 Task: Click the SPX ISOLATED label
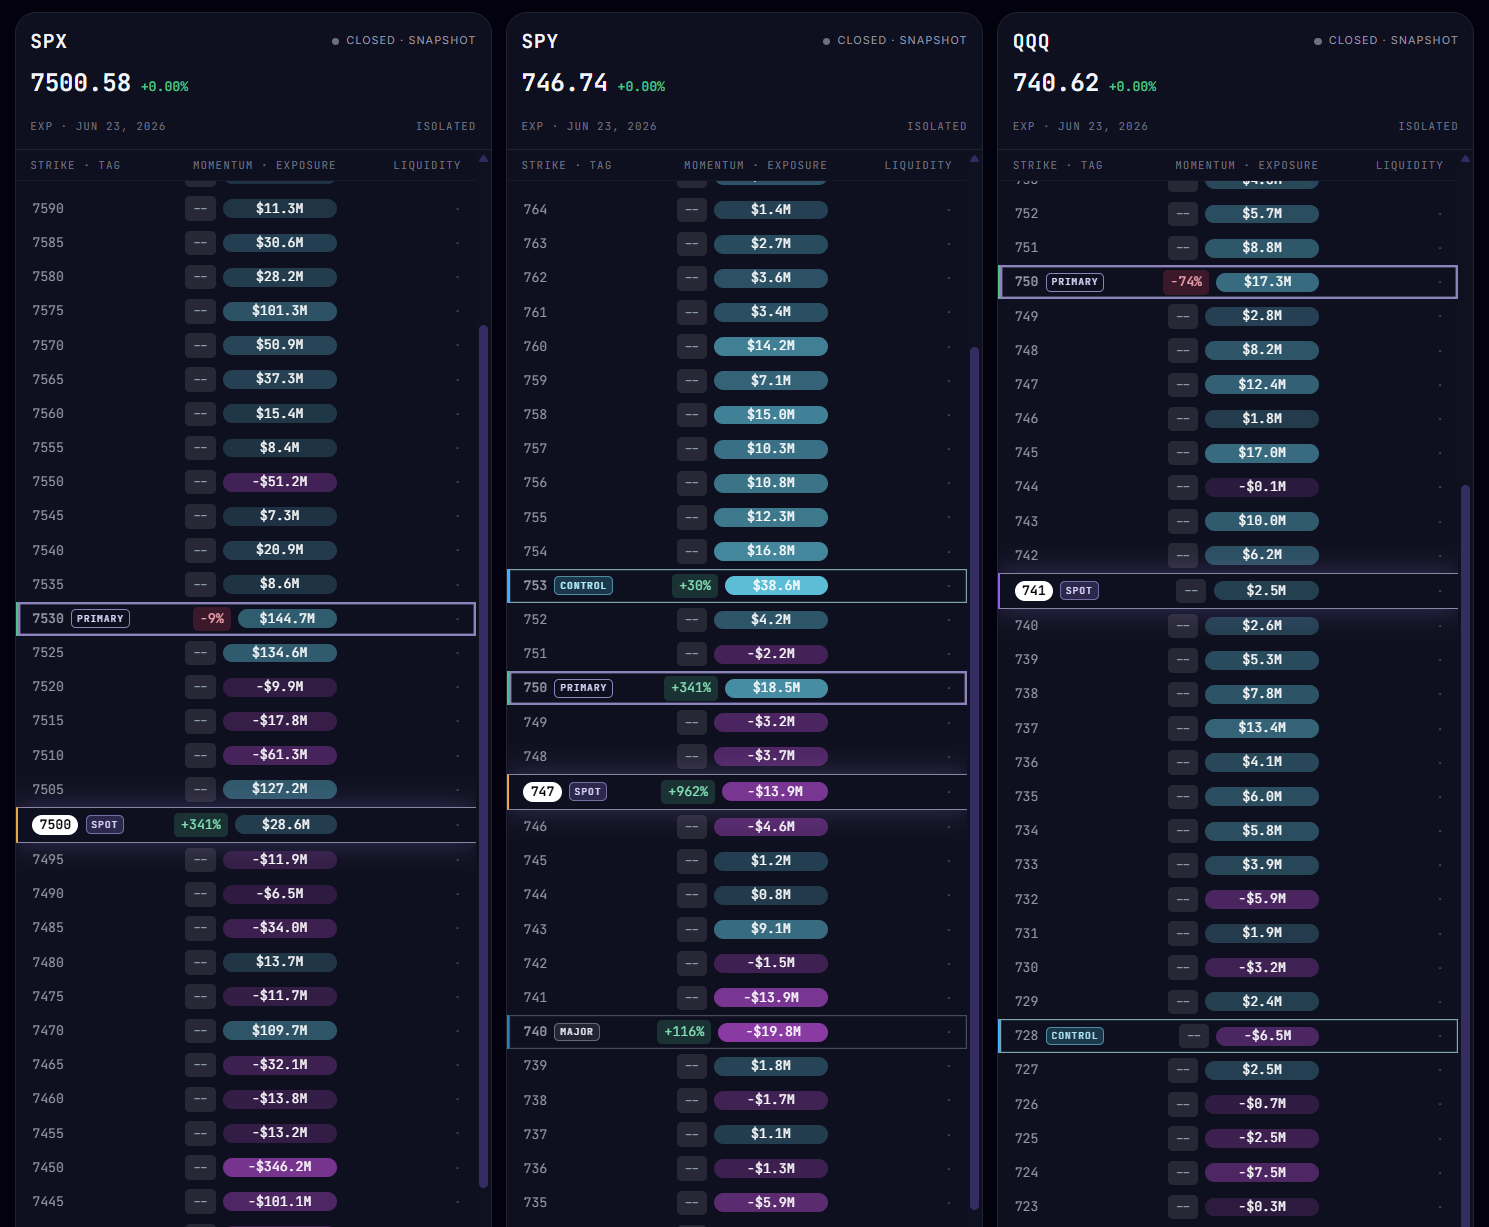coord(446,127)
